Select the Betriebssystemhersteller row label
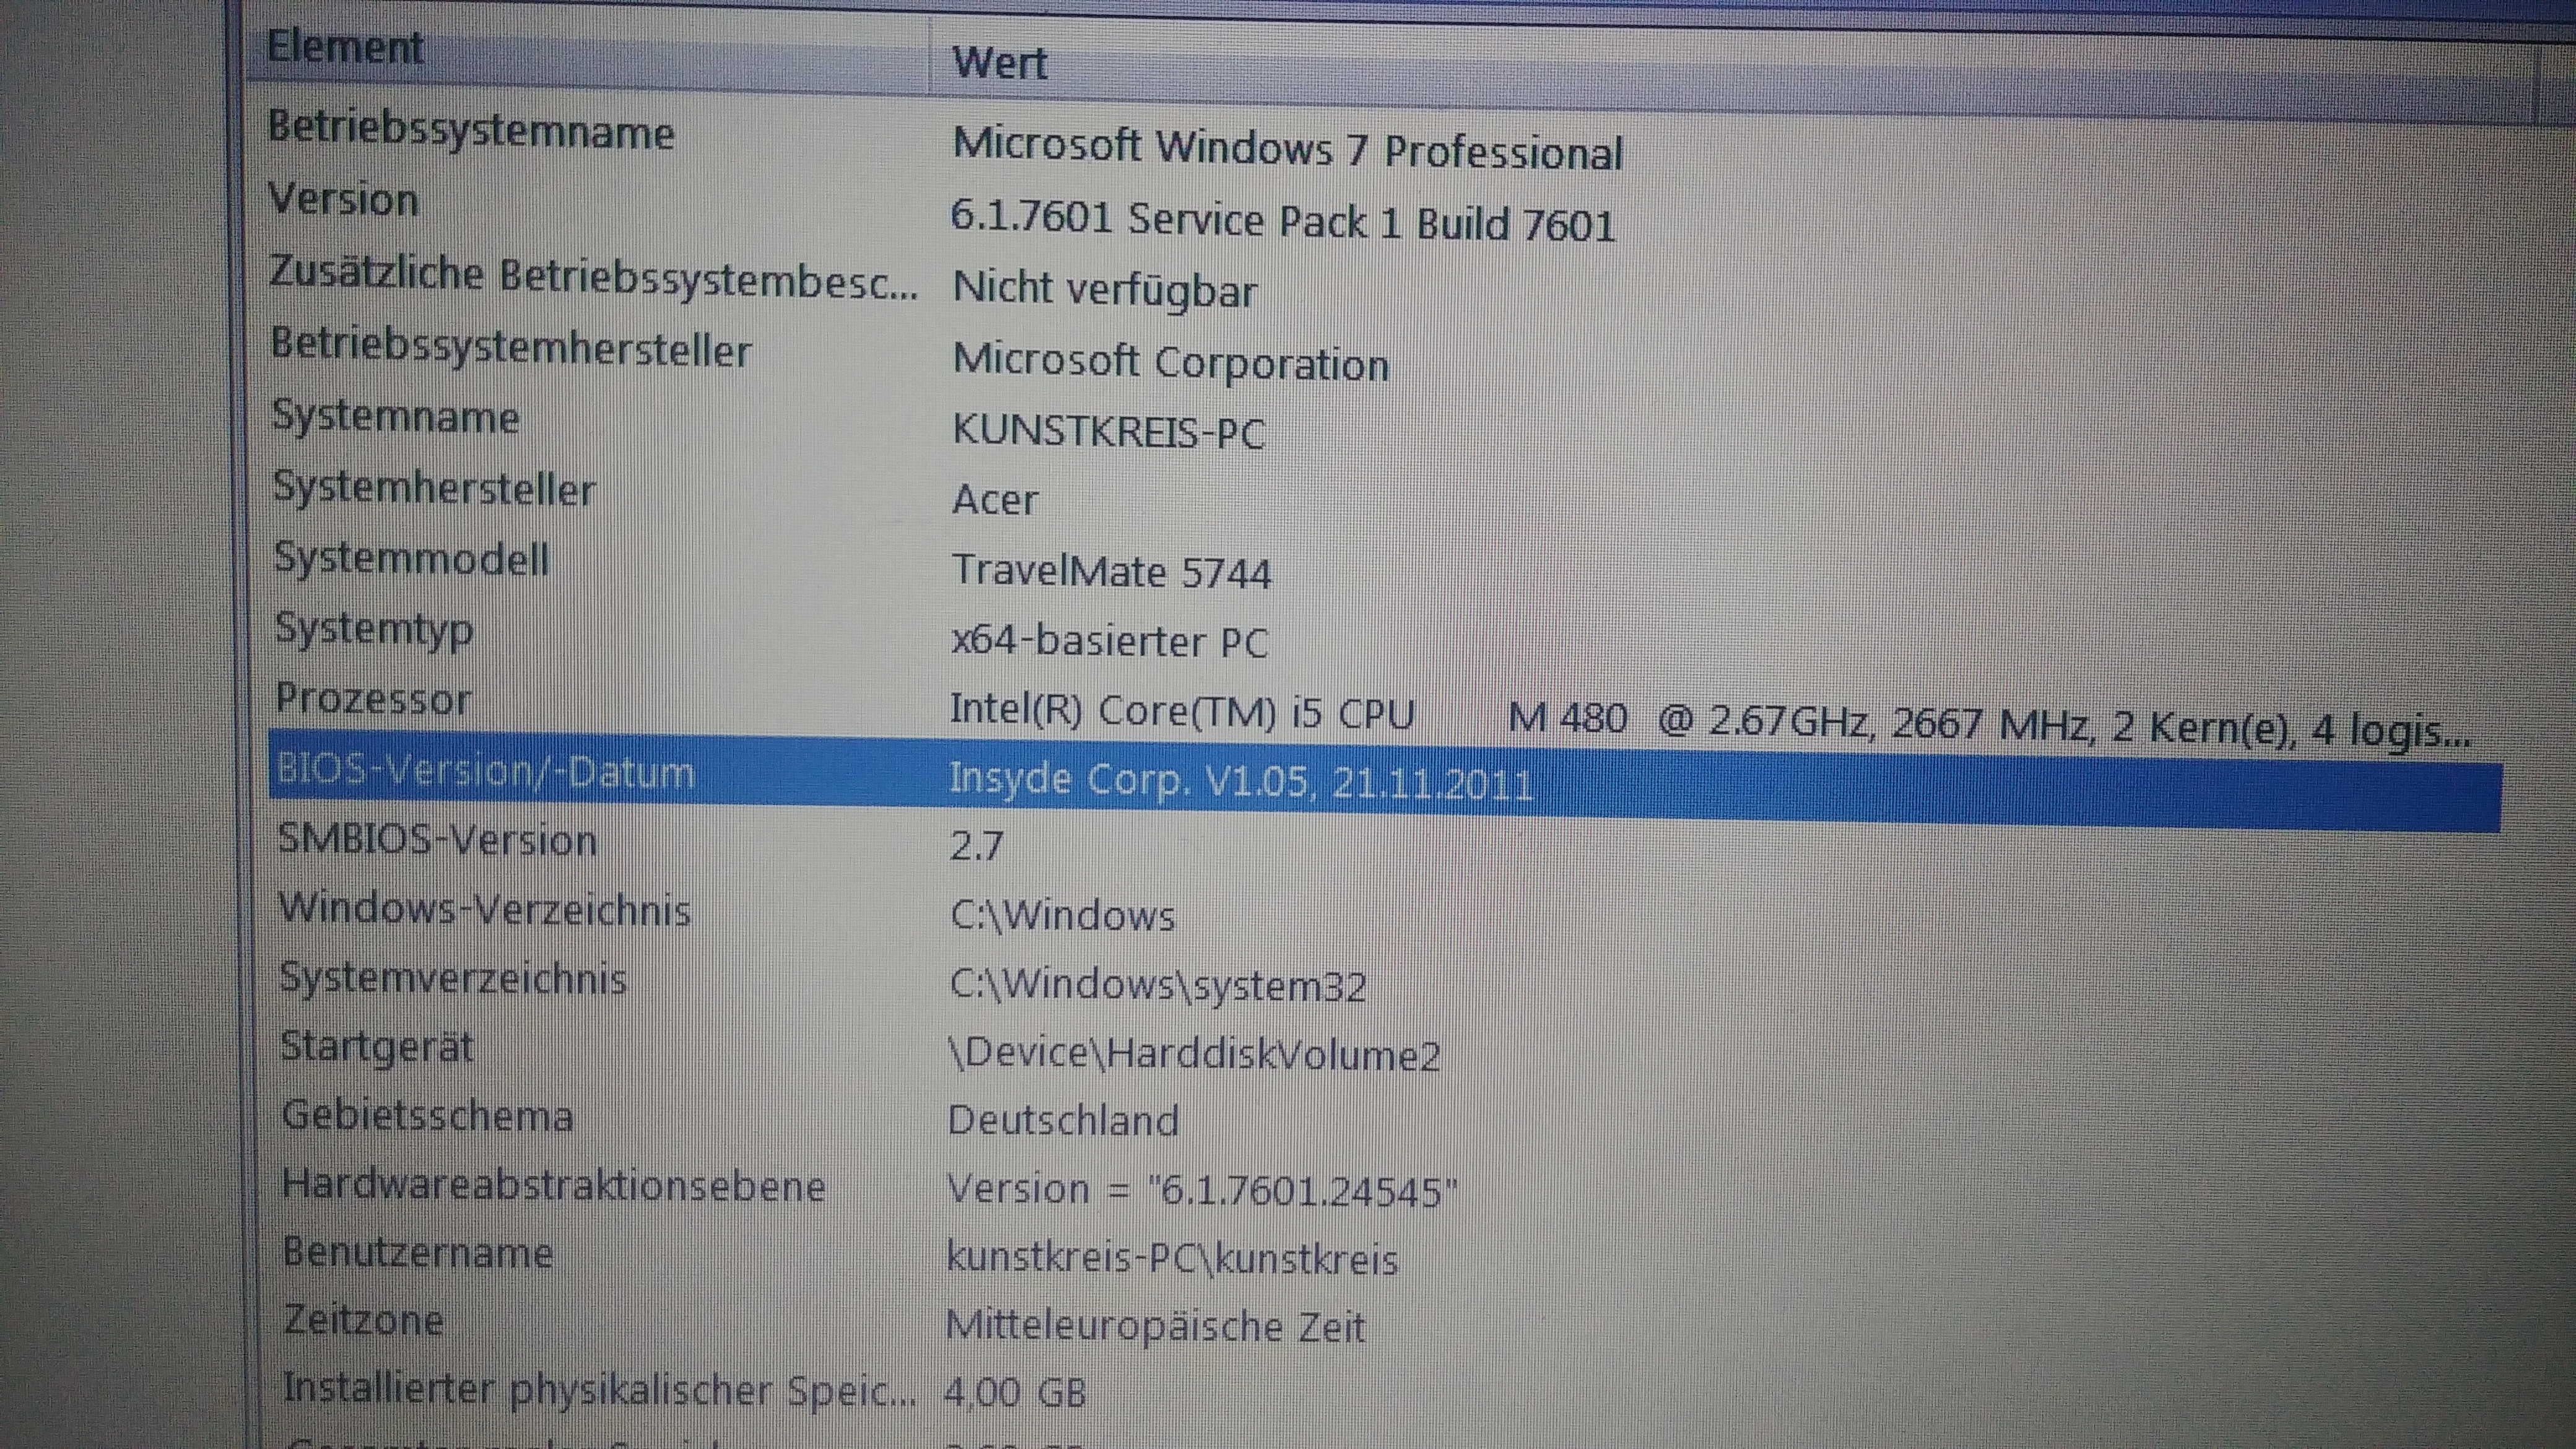This screenshot has width=2576, height=1449. 511,347
